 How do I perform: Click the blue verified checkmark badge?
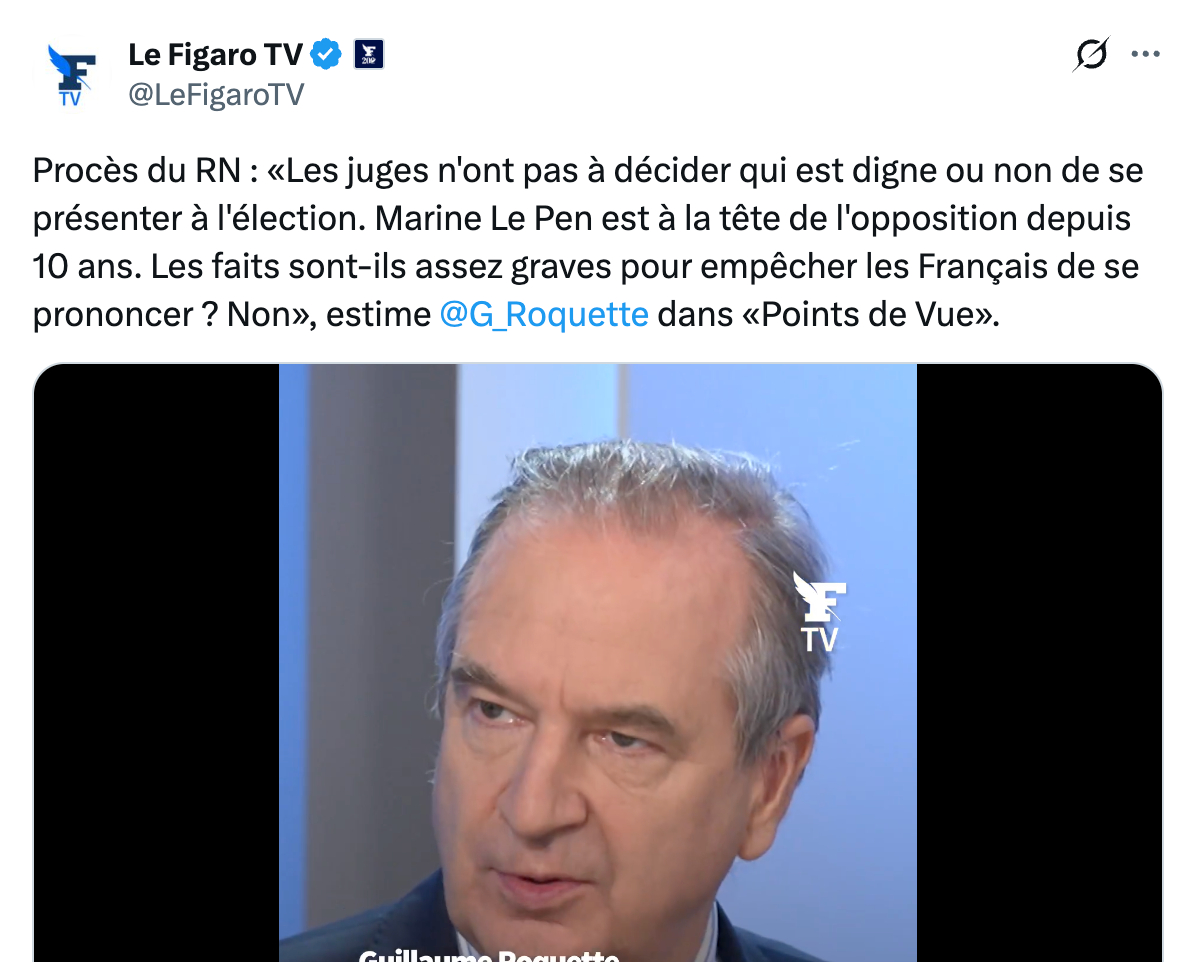coord(326,54)
